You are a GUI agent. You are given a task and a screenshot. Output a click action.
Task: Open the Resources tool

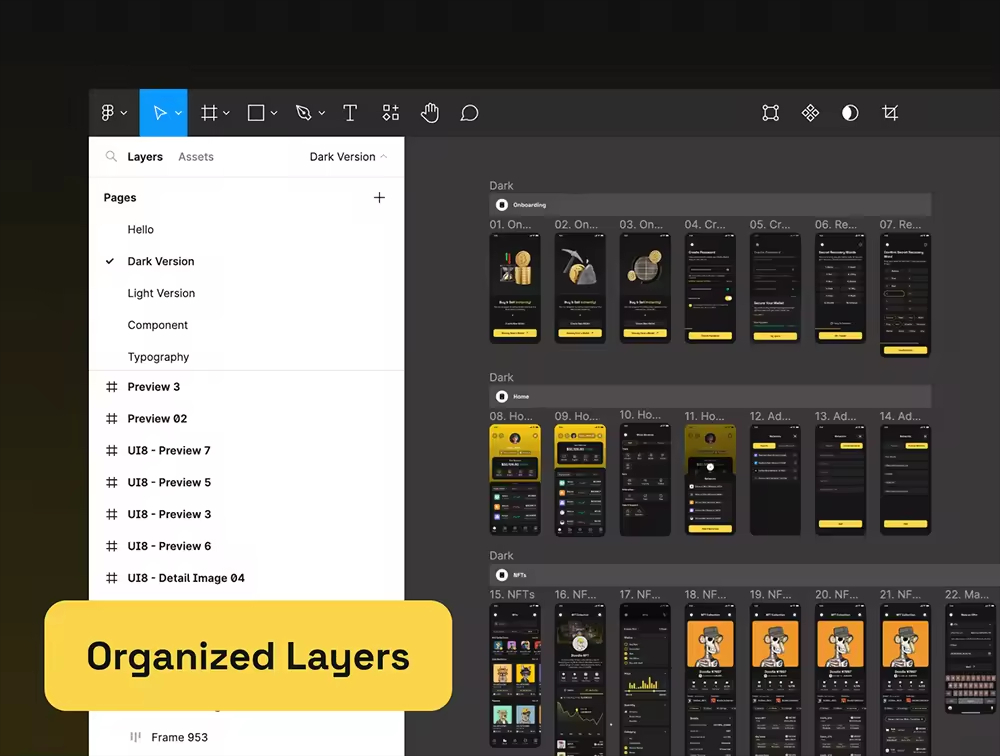click(x=391, y=113)
